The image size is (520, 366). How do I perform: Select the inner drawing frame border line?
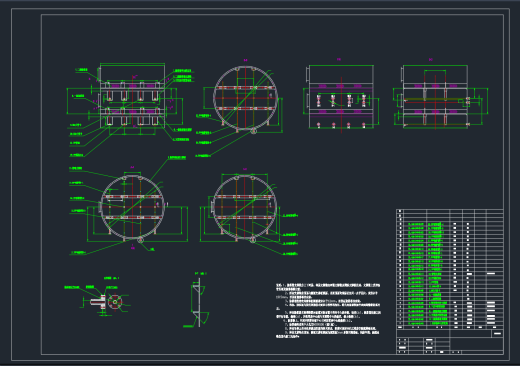(272, 14)
